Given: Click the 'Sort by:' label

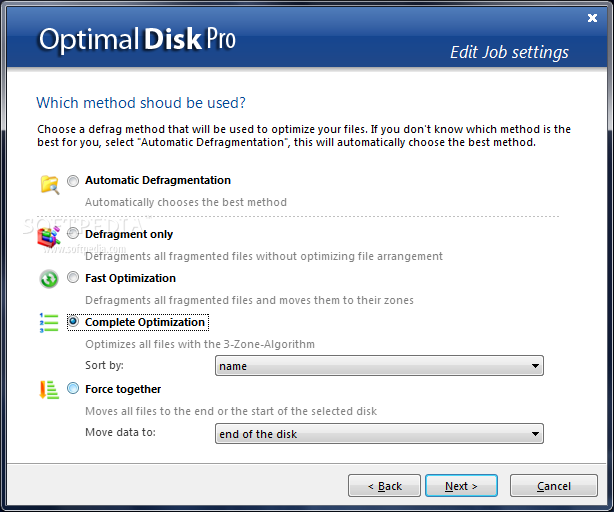Looking at the screenshot, I should 105,365.
